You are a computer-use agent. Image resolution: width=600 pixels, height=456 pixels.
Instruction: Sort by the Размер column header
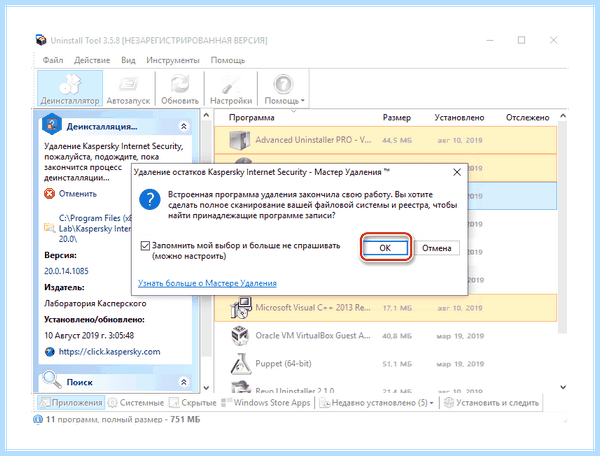(x=397, y=117)
